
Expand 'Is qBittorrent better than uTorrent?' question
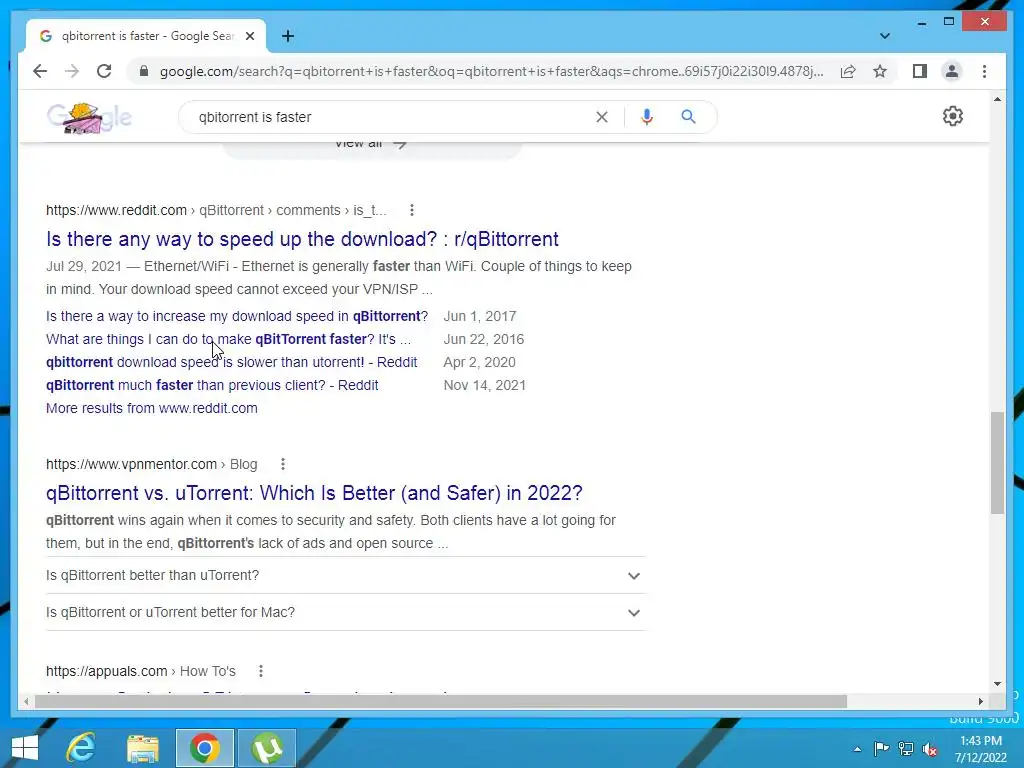(345, 575)
